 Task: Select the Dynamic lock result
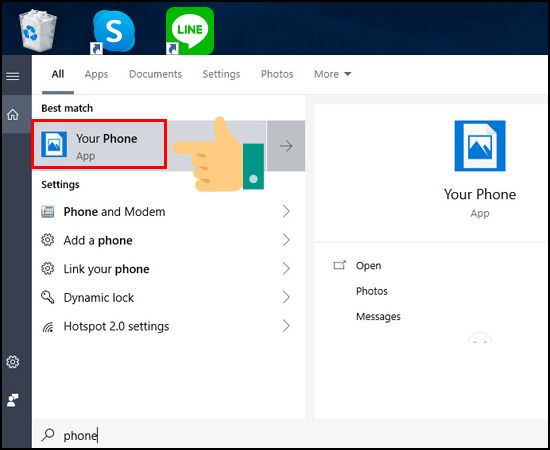pyautogui.click(x=168, y=297)
